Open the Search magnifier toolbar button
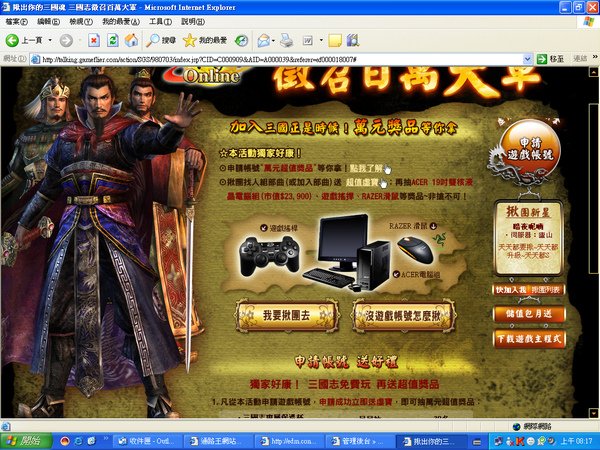Viewport: 600px width, 450px height. point(161,40)
